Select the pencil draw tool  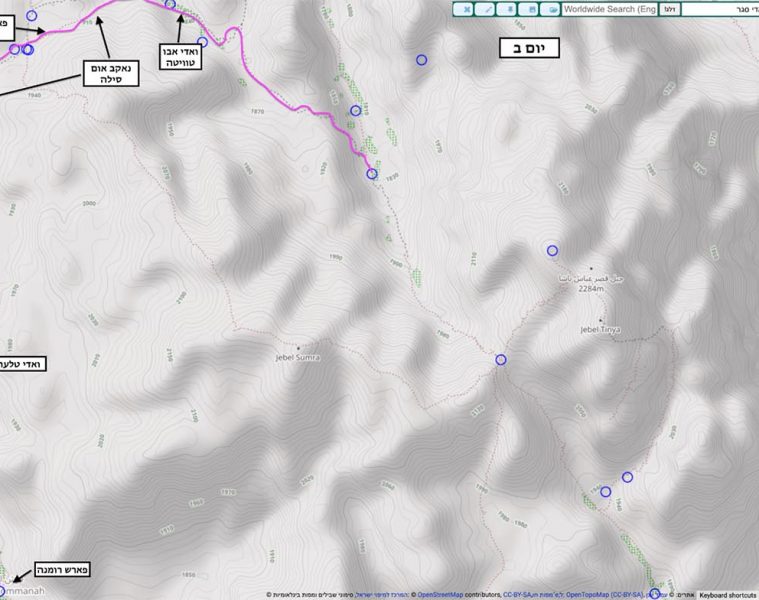[x=488, y=9]
